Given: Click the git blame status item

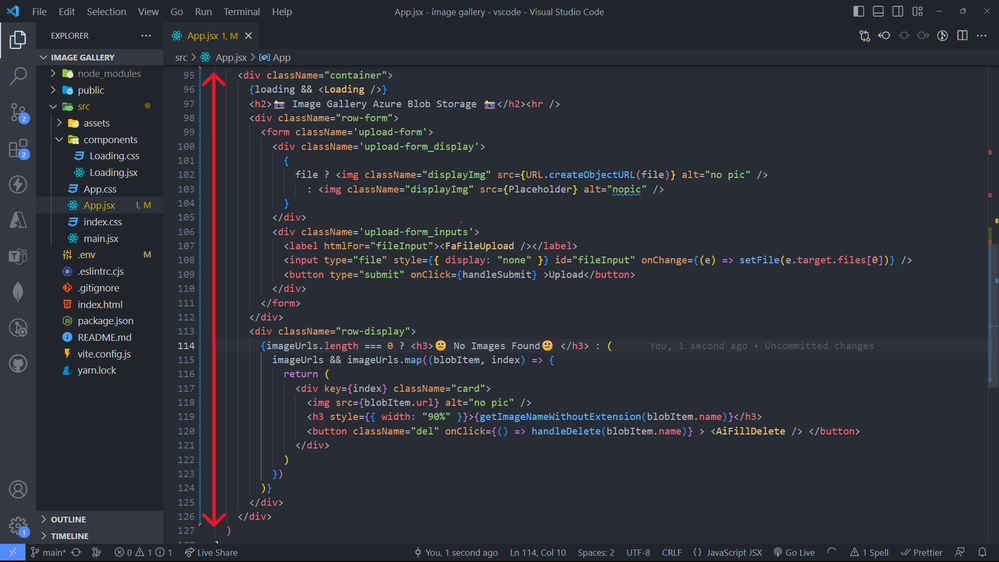Looking at the screenshot, I should click(x=456, y=552).
